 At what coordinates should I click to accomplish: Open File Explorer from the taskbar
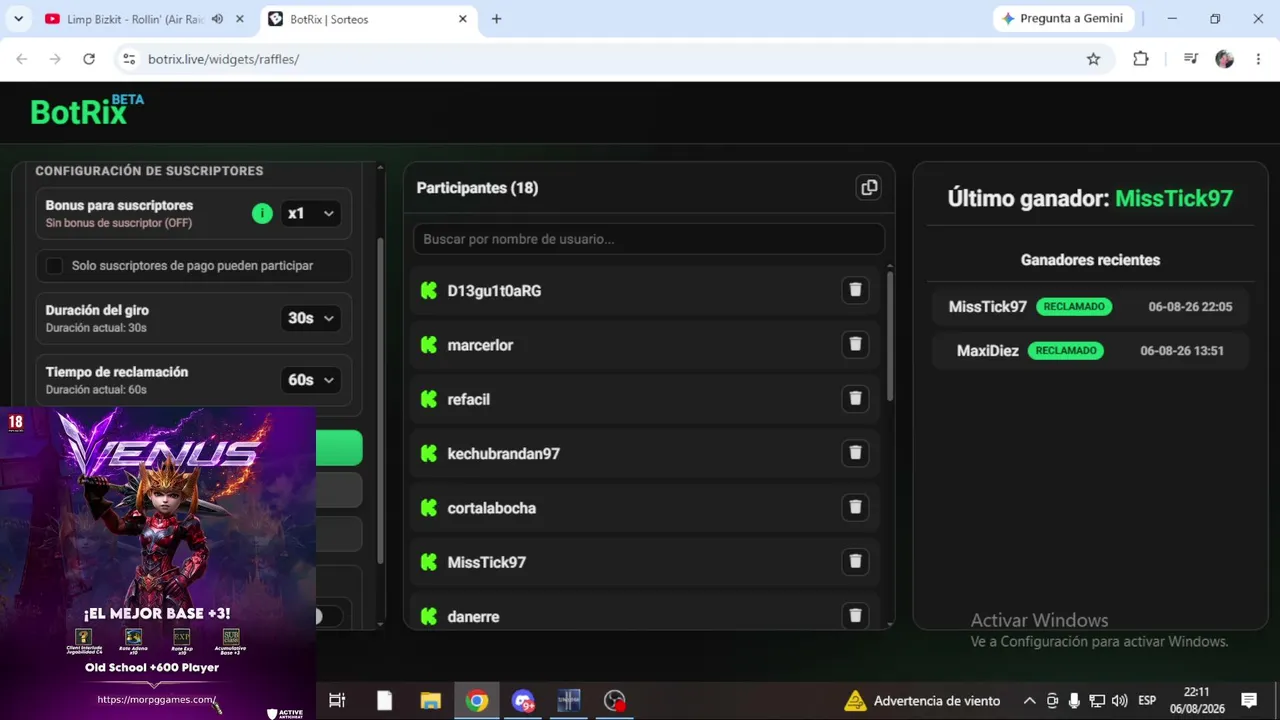click(x=430, y=701)
